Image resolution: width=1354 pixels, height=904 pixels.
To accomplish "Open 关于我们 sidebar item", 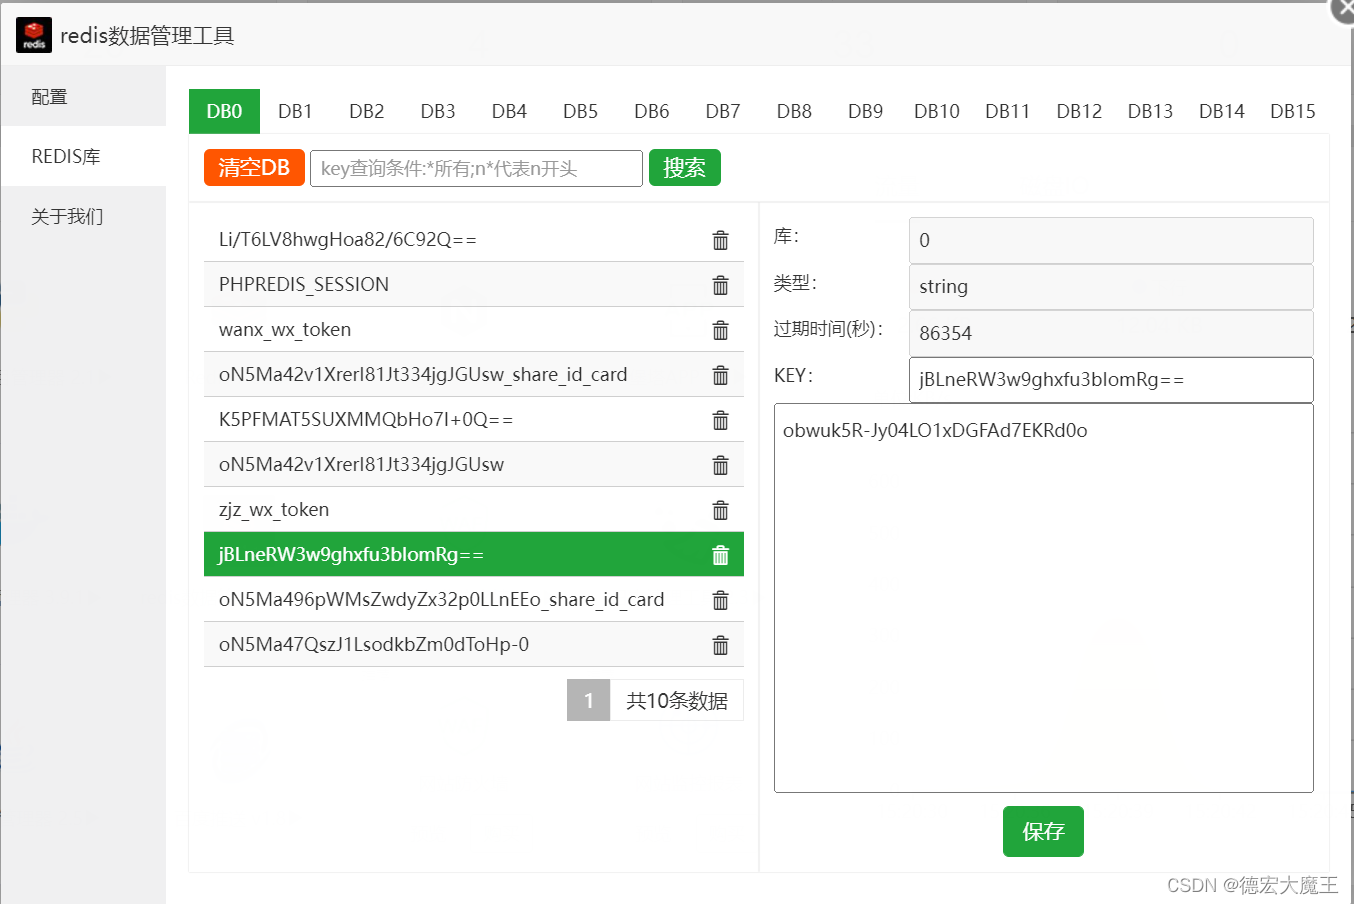I will pos(83,216).
